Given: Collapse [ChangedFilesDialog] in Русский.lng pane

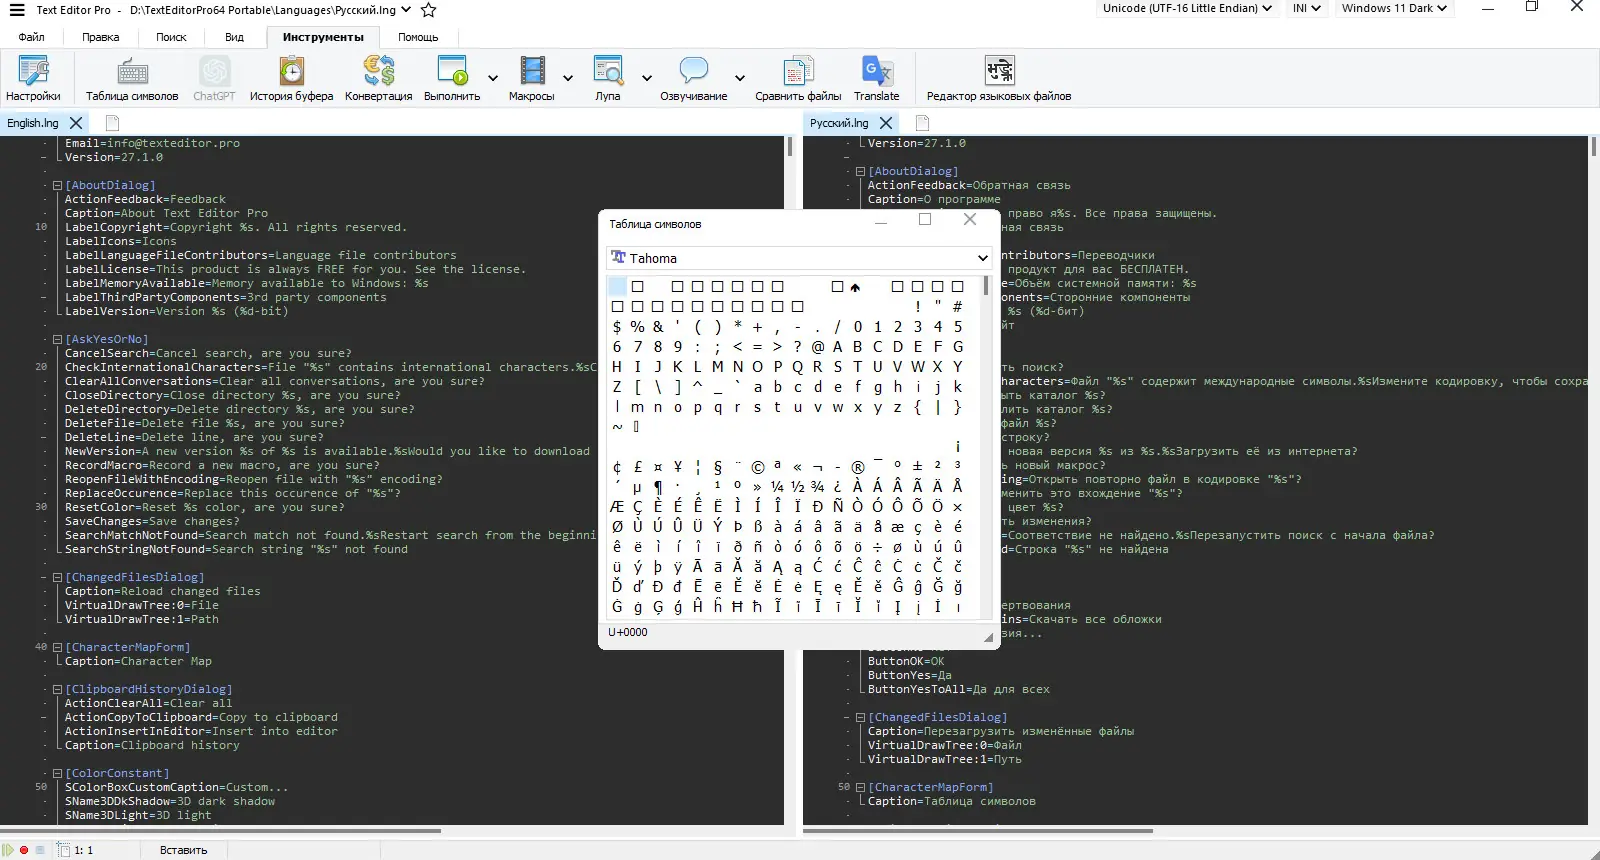Looking at the screenshot, I should (860, 718).
